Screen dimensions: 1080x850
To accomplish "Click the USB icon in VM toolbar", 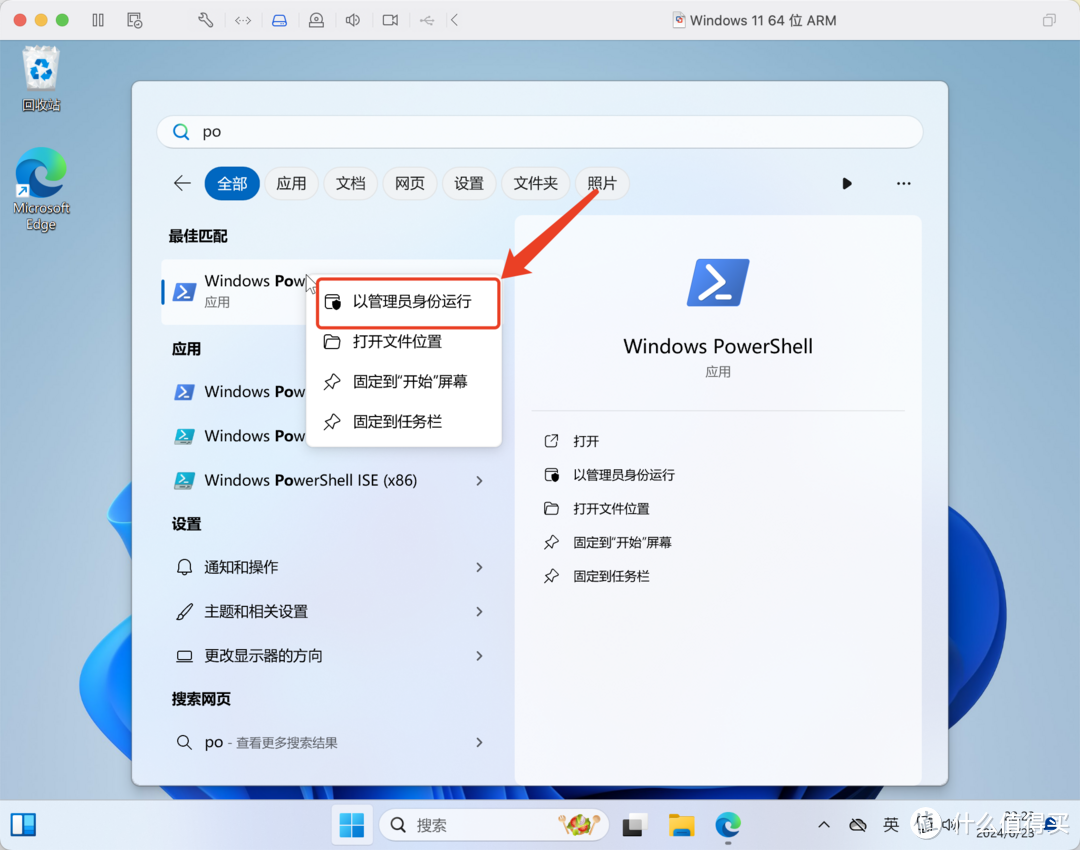I will click(427, 21).
